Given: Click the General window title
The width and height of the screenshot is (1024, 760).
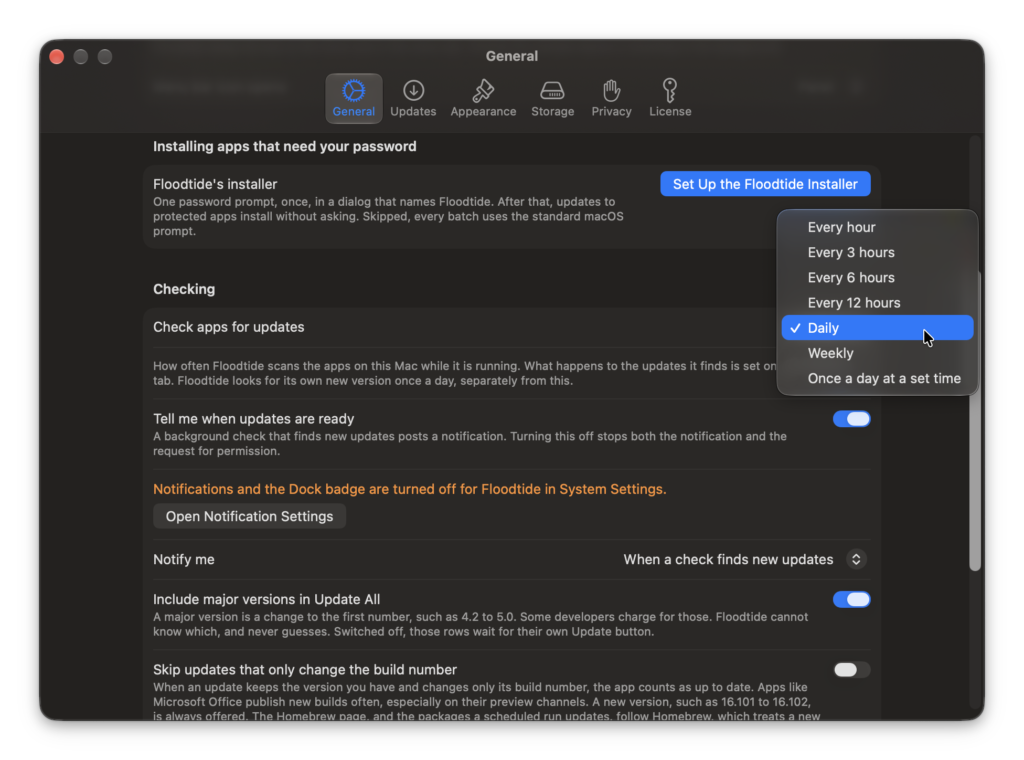Looking at the screenshot, I should pyautogui.click(x=511, y=56).
